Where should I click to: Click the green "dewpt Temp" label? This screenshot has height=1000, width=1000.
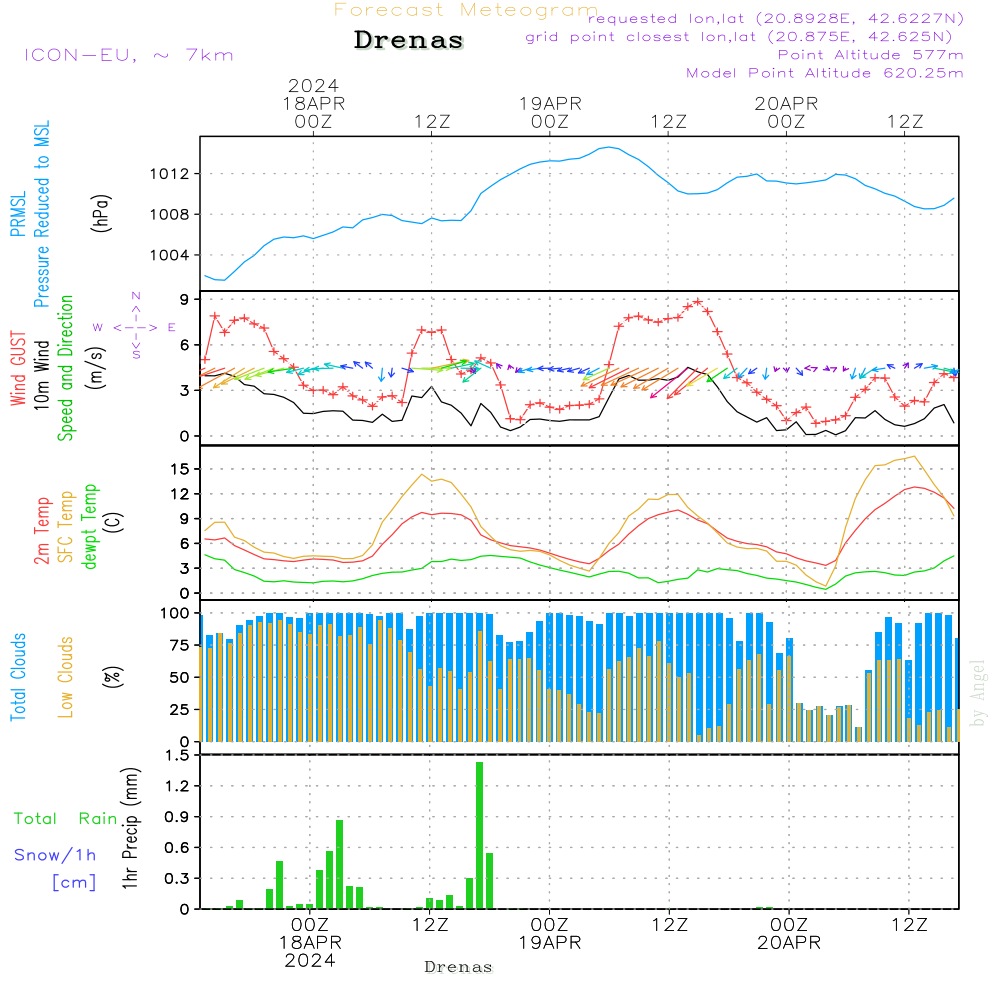tap(89, 526)
